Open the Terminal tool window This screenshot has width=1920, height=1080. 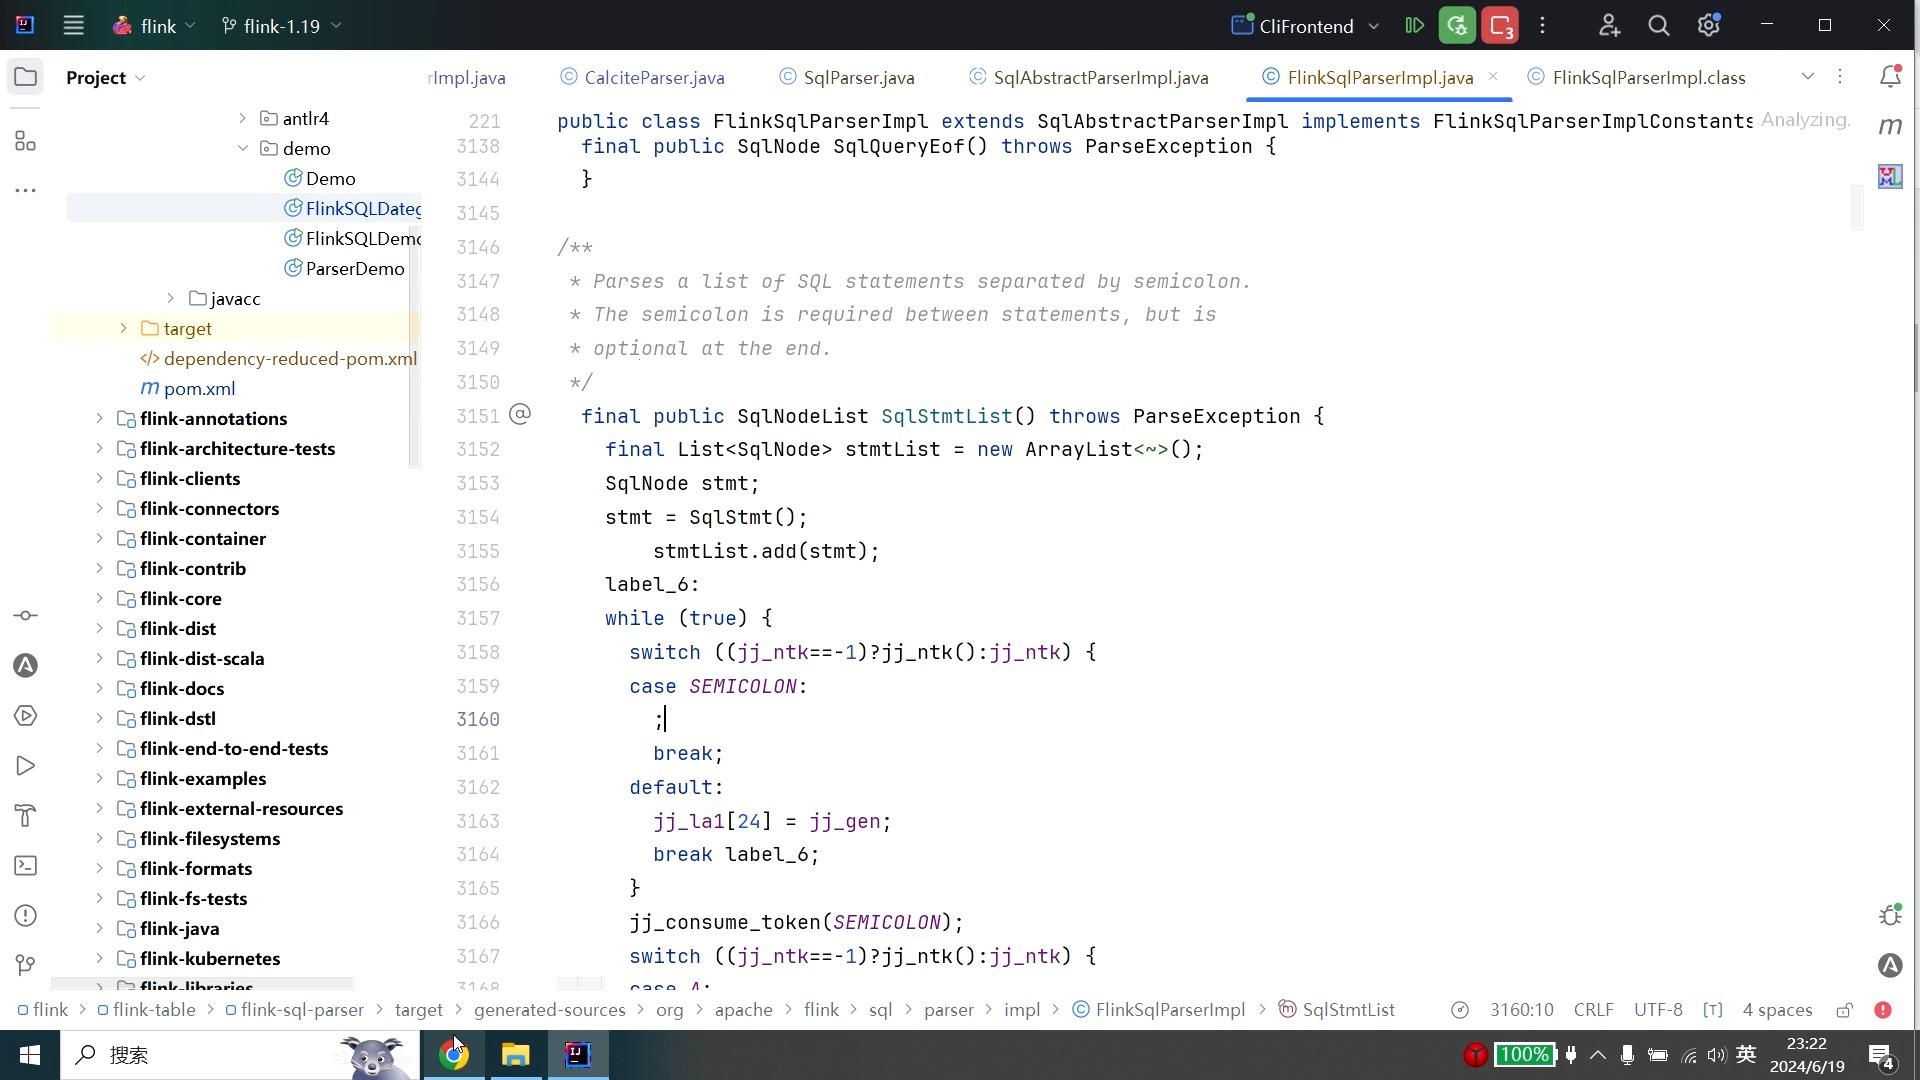tap(26, 866)
